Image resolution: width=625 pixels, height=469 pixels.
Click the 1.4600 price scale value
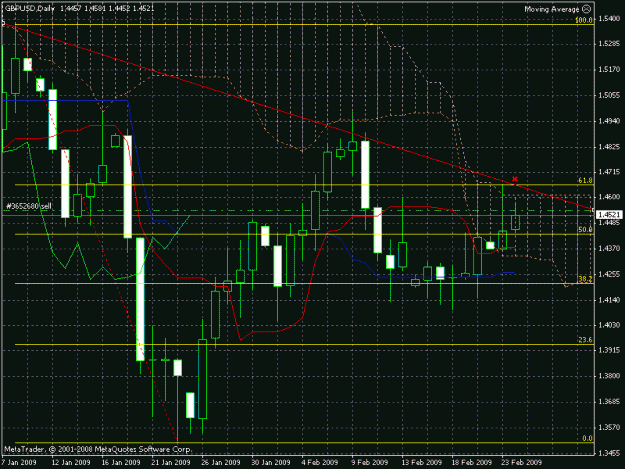click(x=609, y=197)
